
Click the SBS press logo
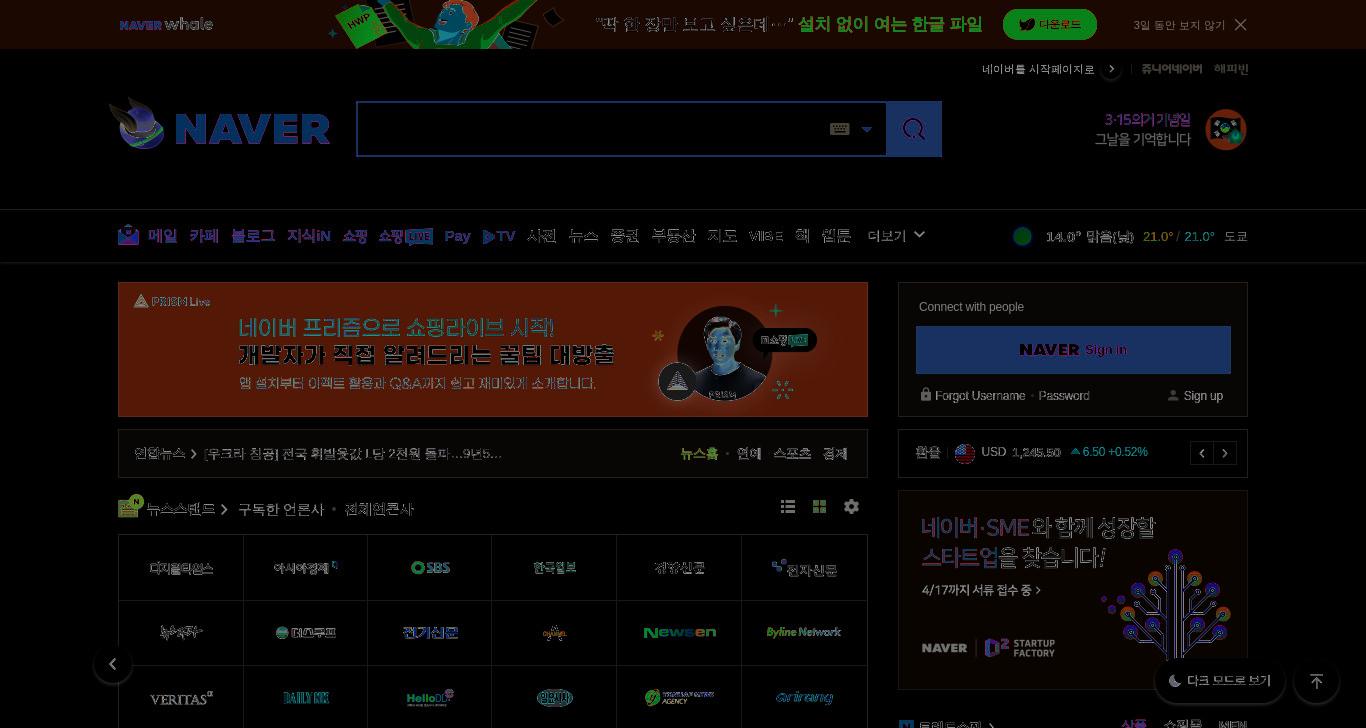430,567
